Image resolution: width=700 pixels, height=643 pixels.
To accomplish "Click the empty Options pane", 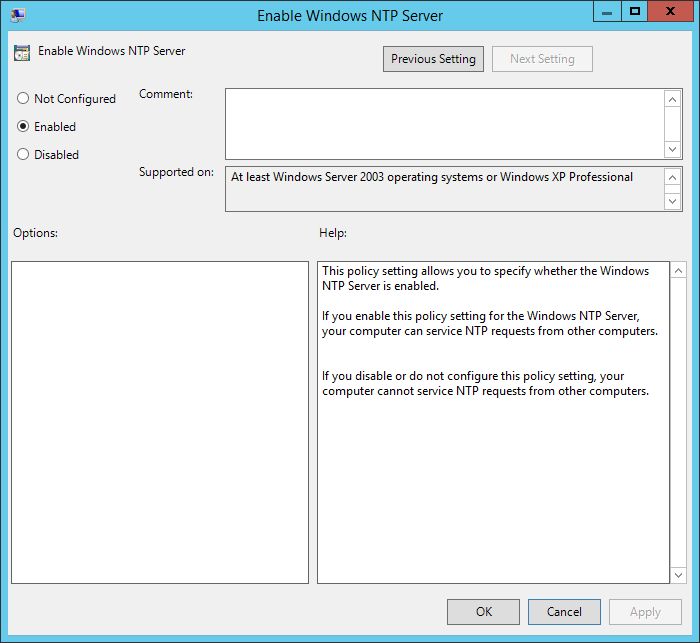I will [160, 422].
